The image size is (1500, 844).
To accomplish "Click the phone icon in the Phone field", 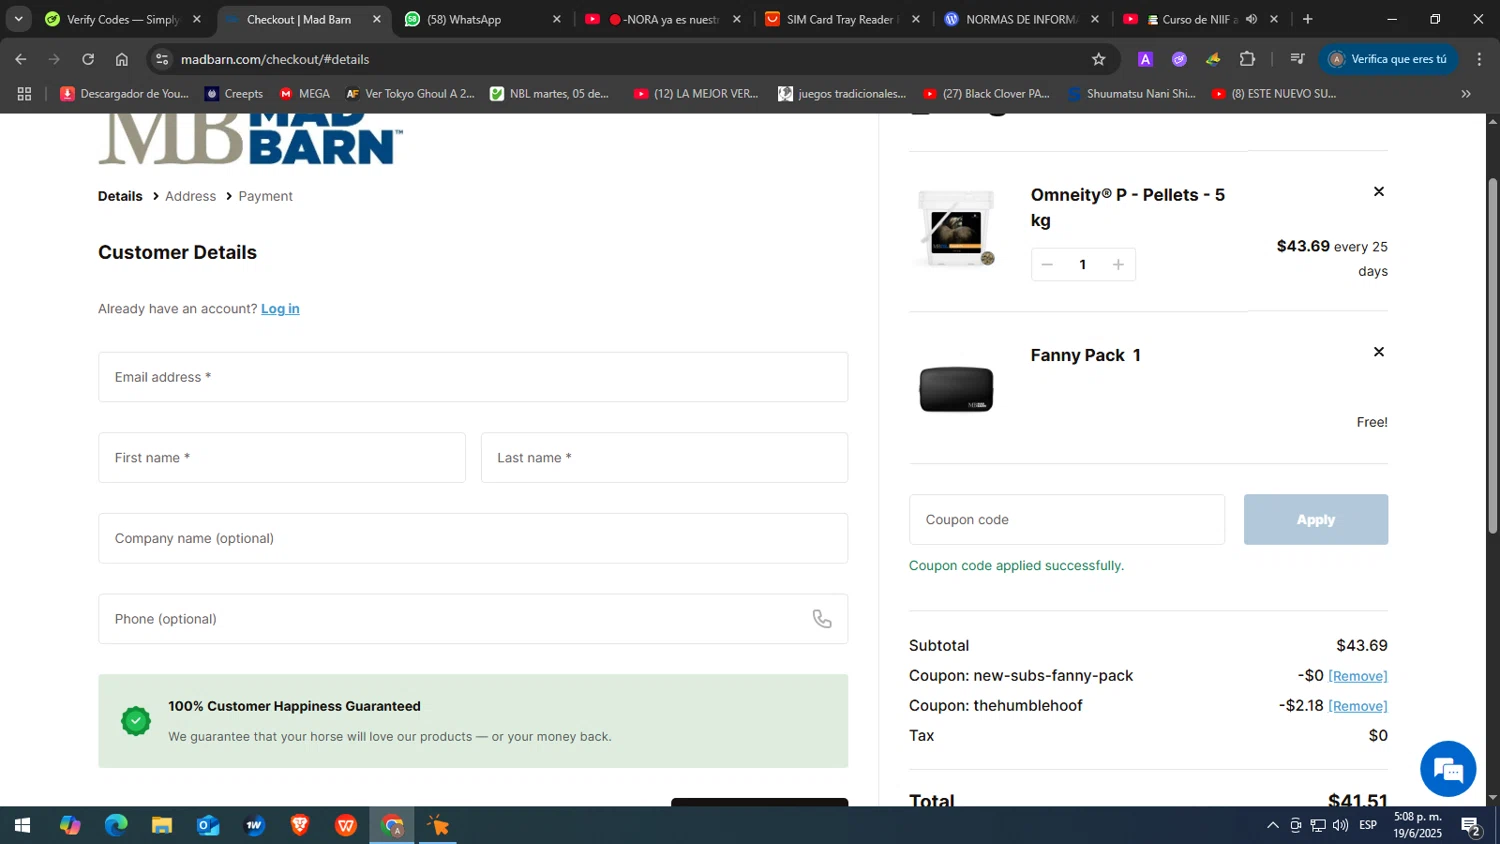I will coord(822,619).
